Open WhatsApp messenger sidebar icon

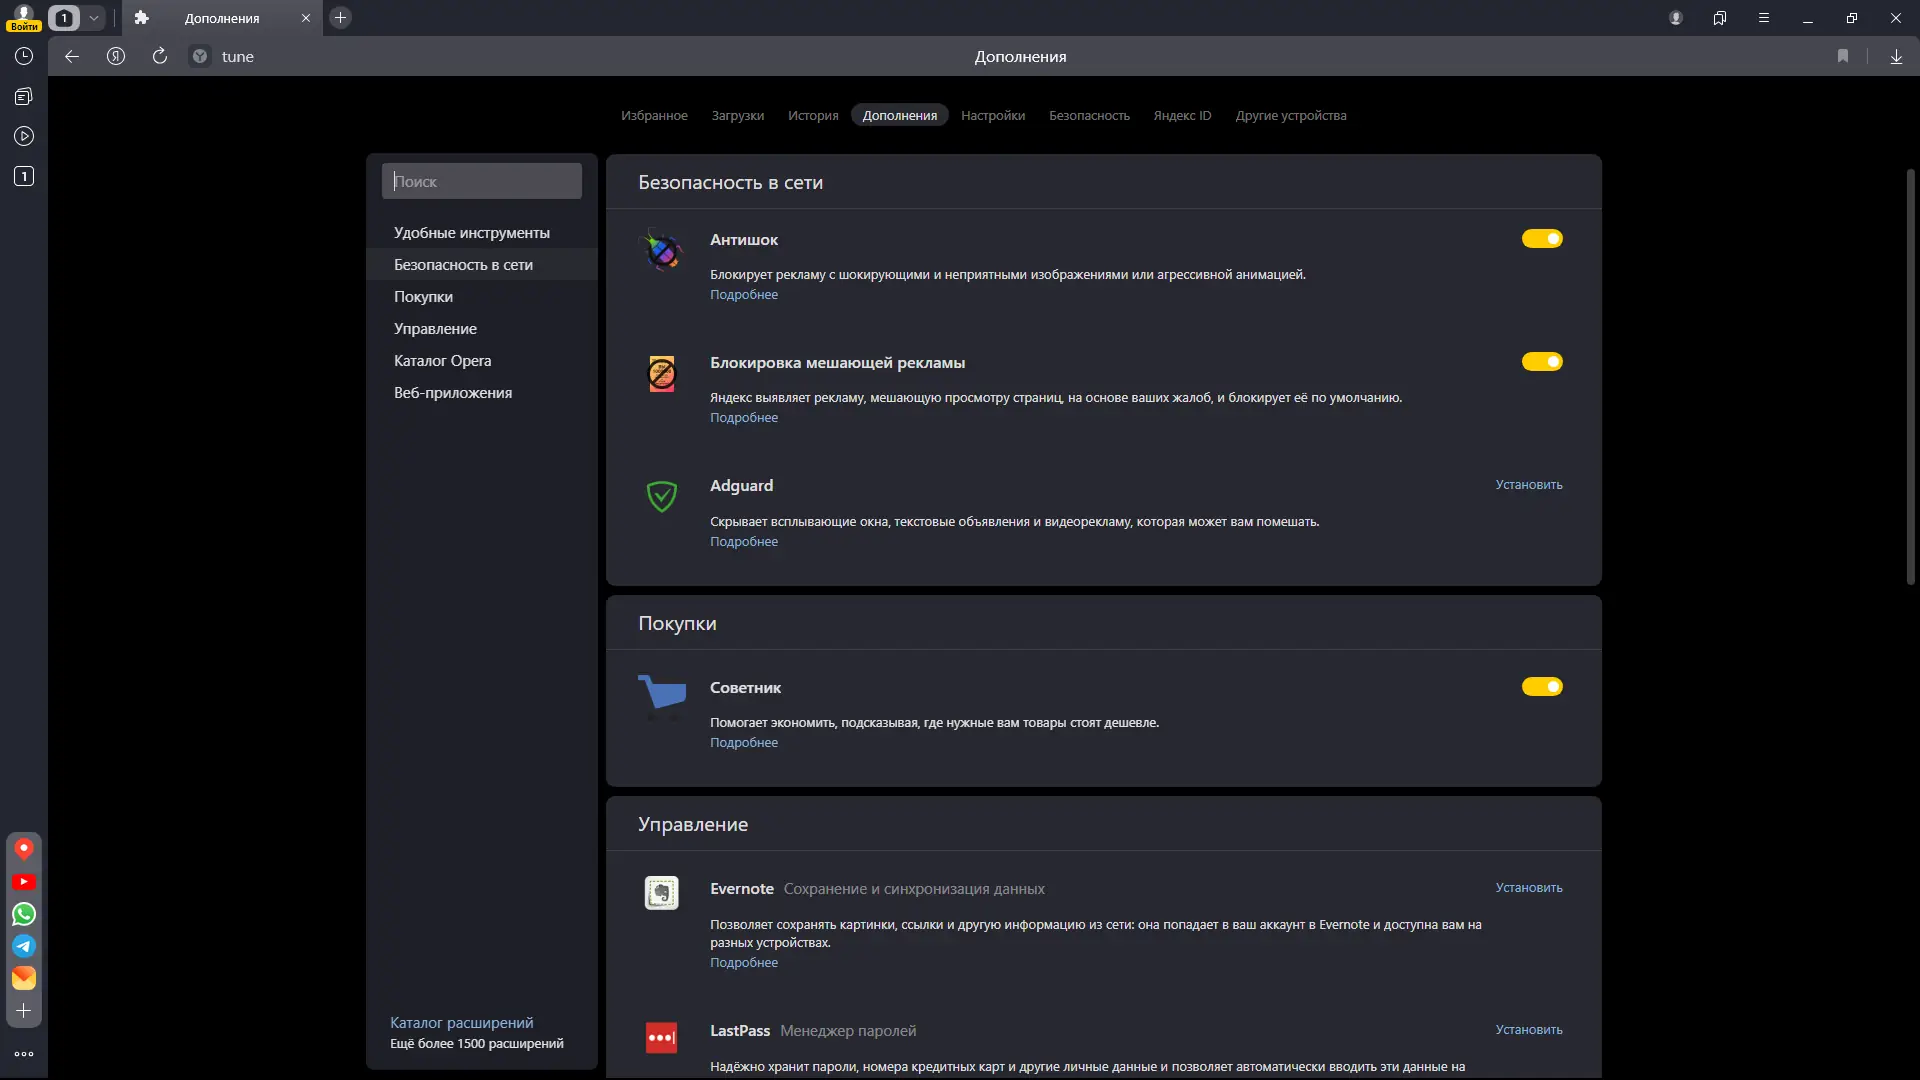(x=24, y=914)
